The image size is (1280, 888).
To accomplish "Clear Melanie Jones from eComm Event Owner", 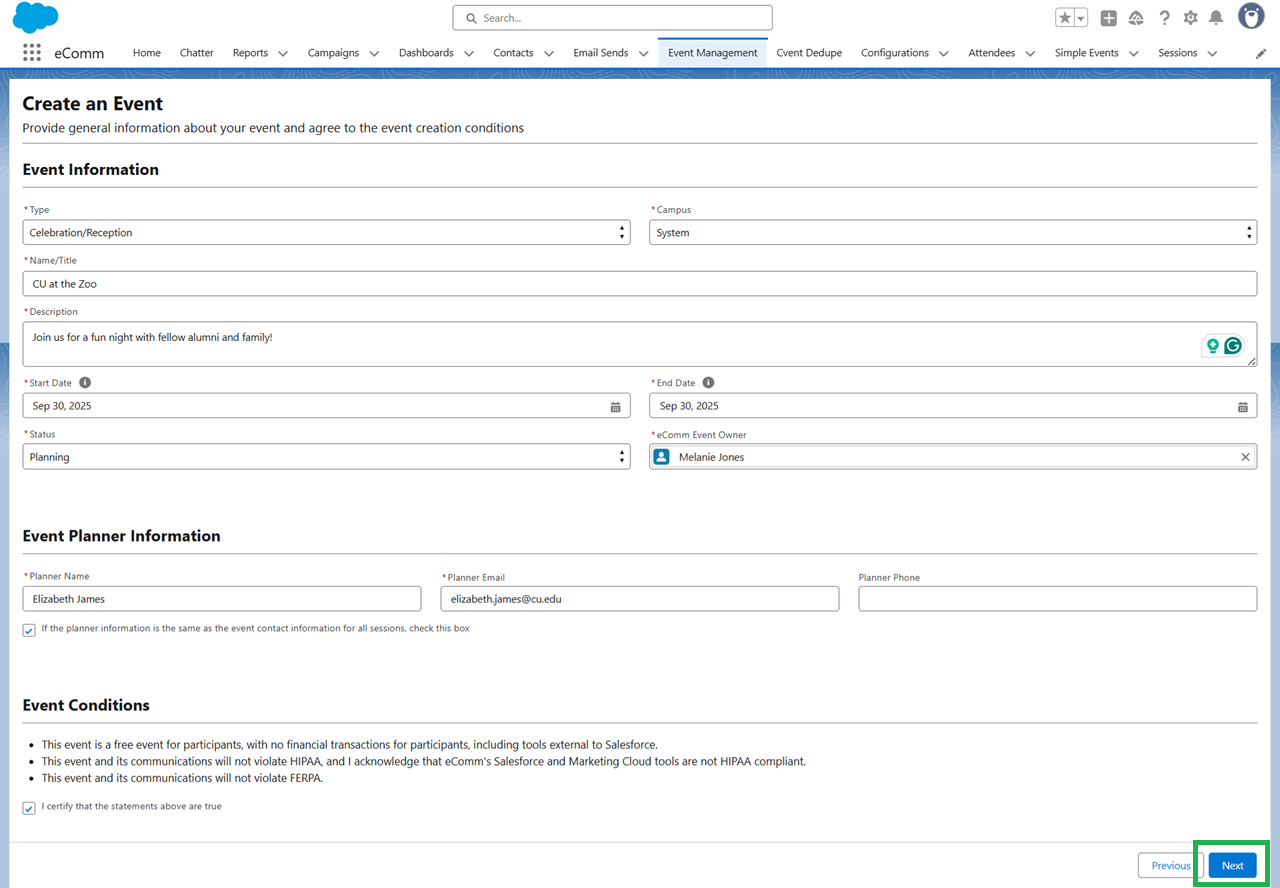I will tap(1245, 457).
